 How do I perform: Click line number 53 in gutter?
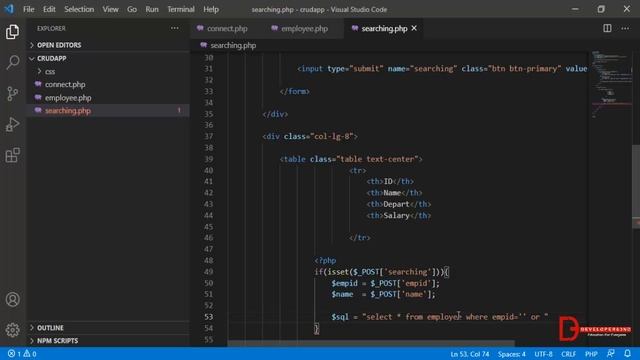point(209,317)
